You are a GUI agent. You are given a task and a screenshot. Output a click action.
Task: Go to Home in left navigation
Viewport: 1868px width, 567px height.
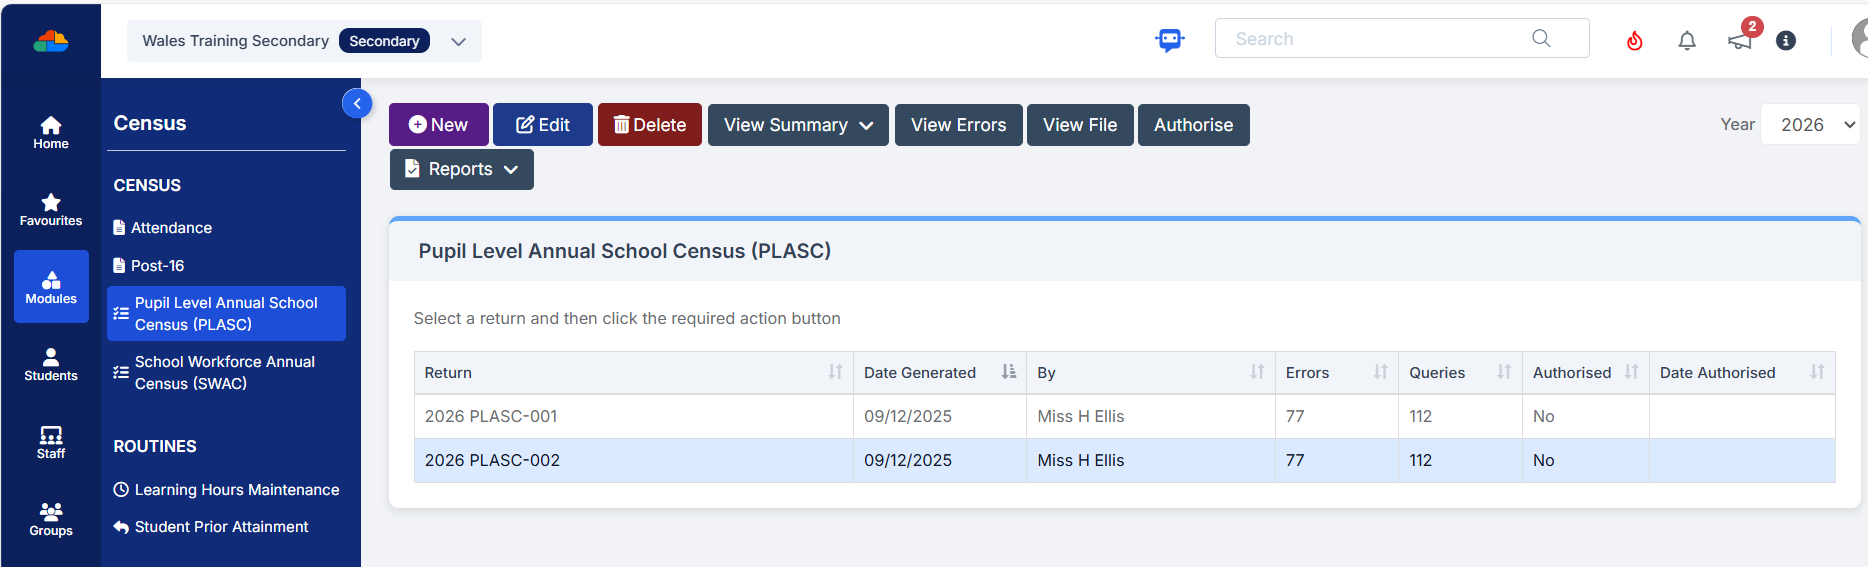pyautogui.click(x=51, y=132)
